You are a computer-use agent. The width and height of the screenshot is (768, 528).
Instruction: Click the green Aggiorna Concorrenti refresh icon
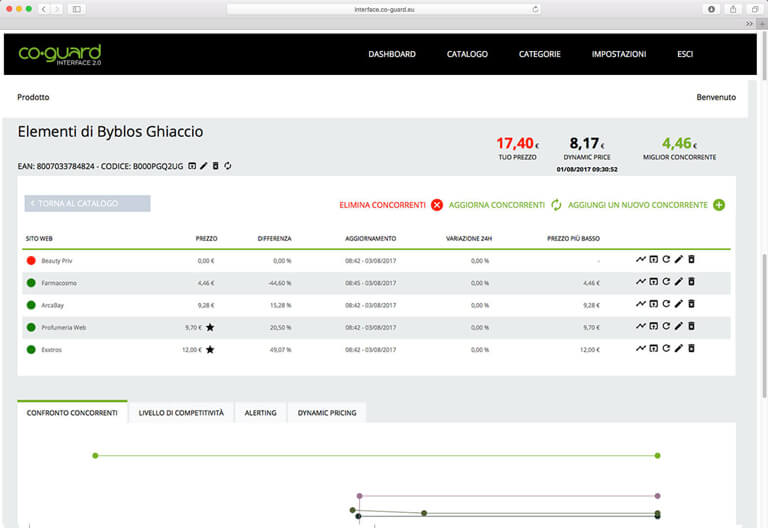coord(556,205)
